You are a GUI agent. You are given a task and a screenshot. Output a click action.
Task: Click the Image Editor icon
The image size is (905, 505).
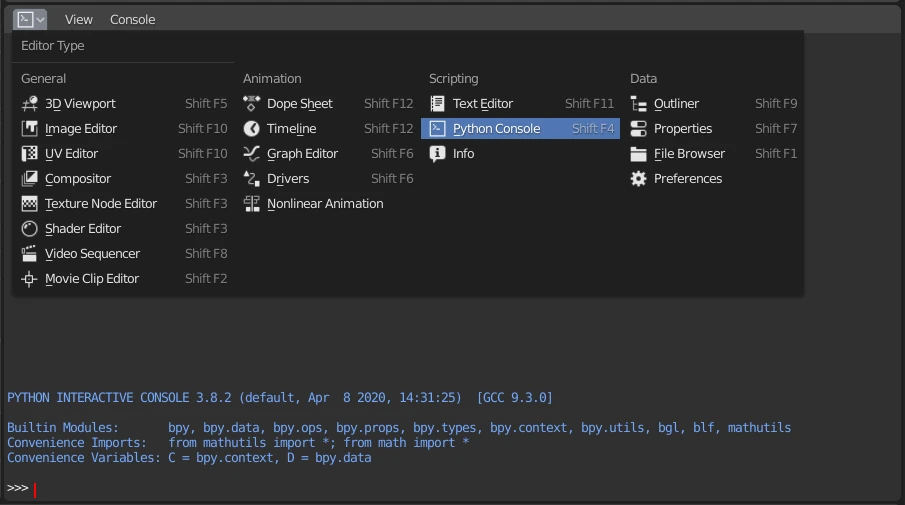coord(29,129)
